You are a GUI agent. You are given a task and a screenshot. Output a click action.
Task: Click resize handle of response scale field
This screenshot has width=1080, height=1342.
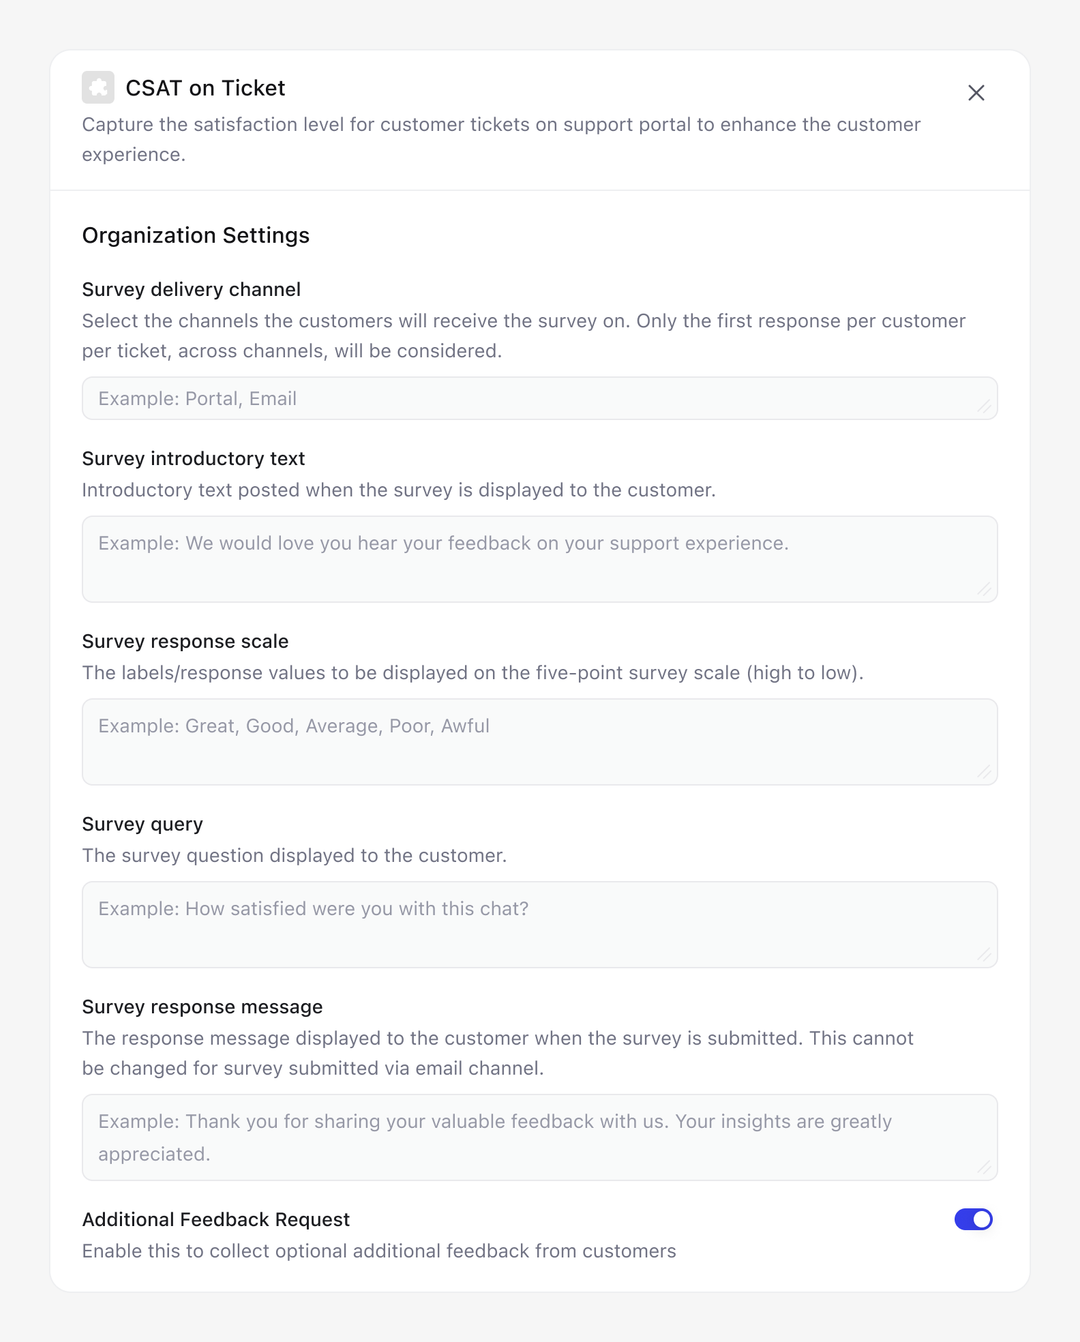click(x=985, y=772)
